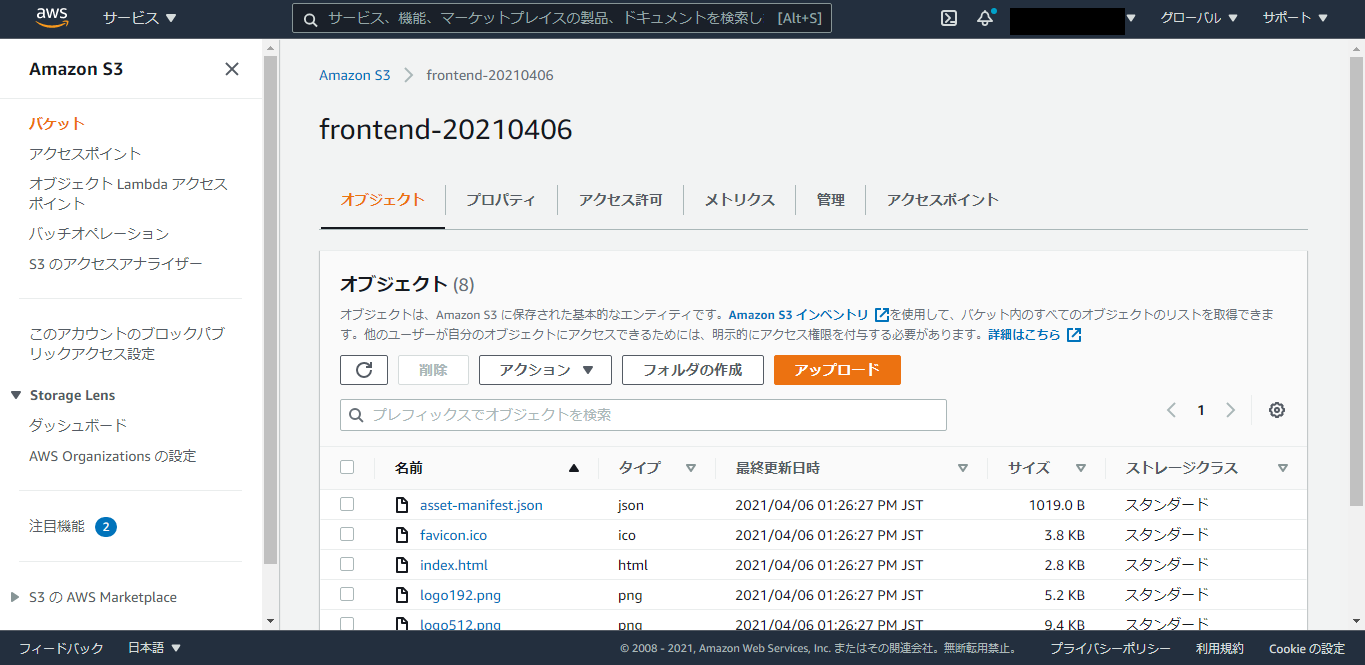Image resolution: width=1365 pixels, height=665 pixels.
Task: Check the asset-manifest.json row checkbox
Action: 347,504
